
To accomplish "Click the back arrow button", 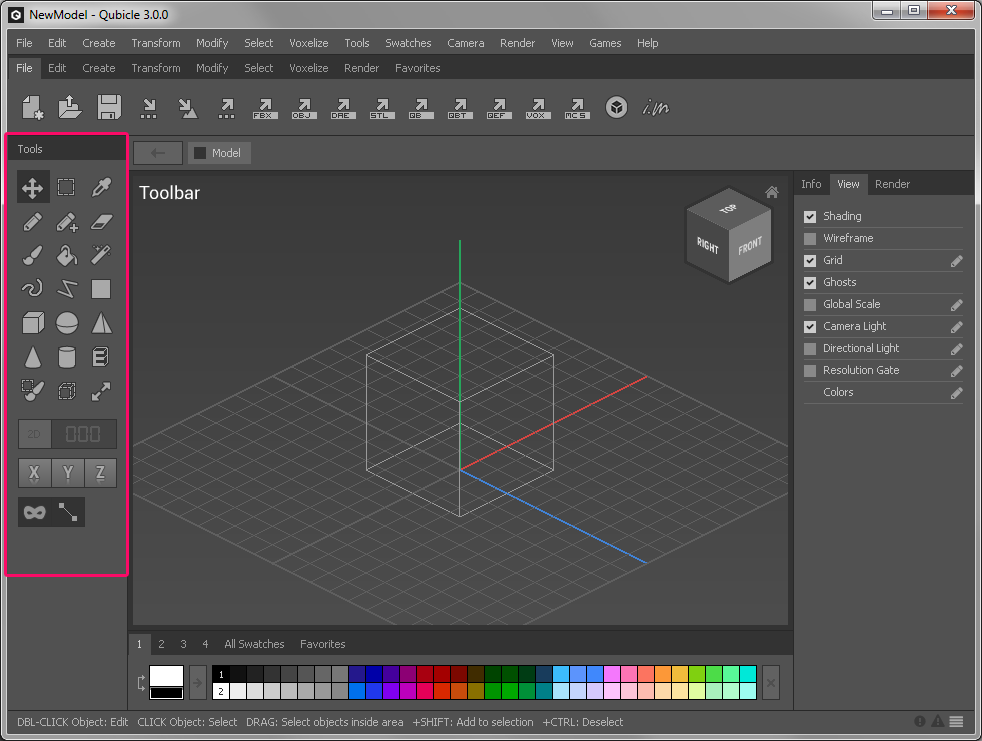I will point(158,153).
